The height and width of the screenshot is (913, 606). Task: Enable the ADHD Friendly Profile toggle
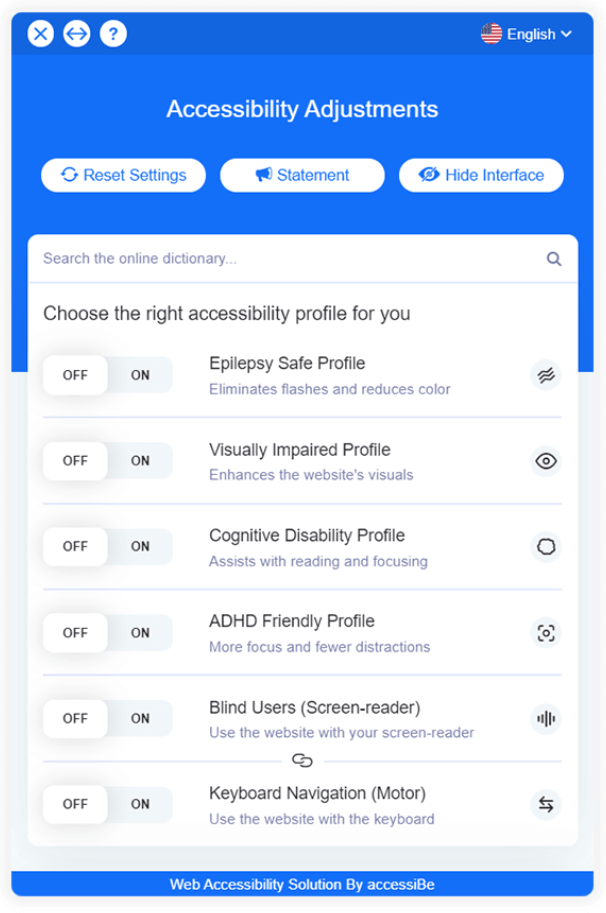[140, 633]
